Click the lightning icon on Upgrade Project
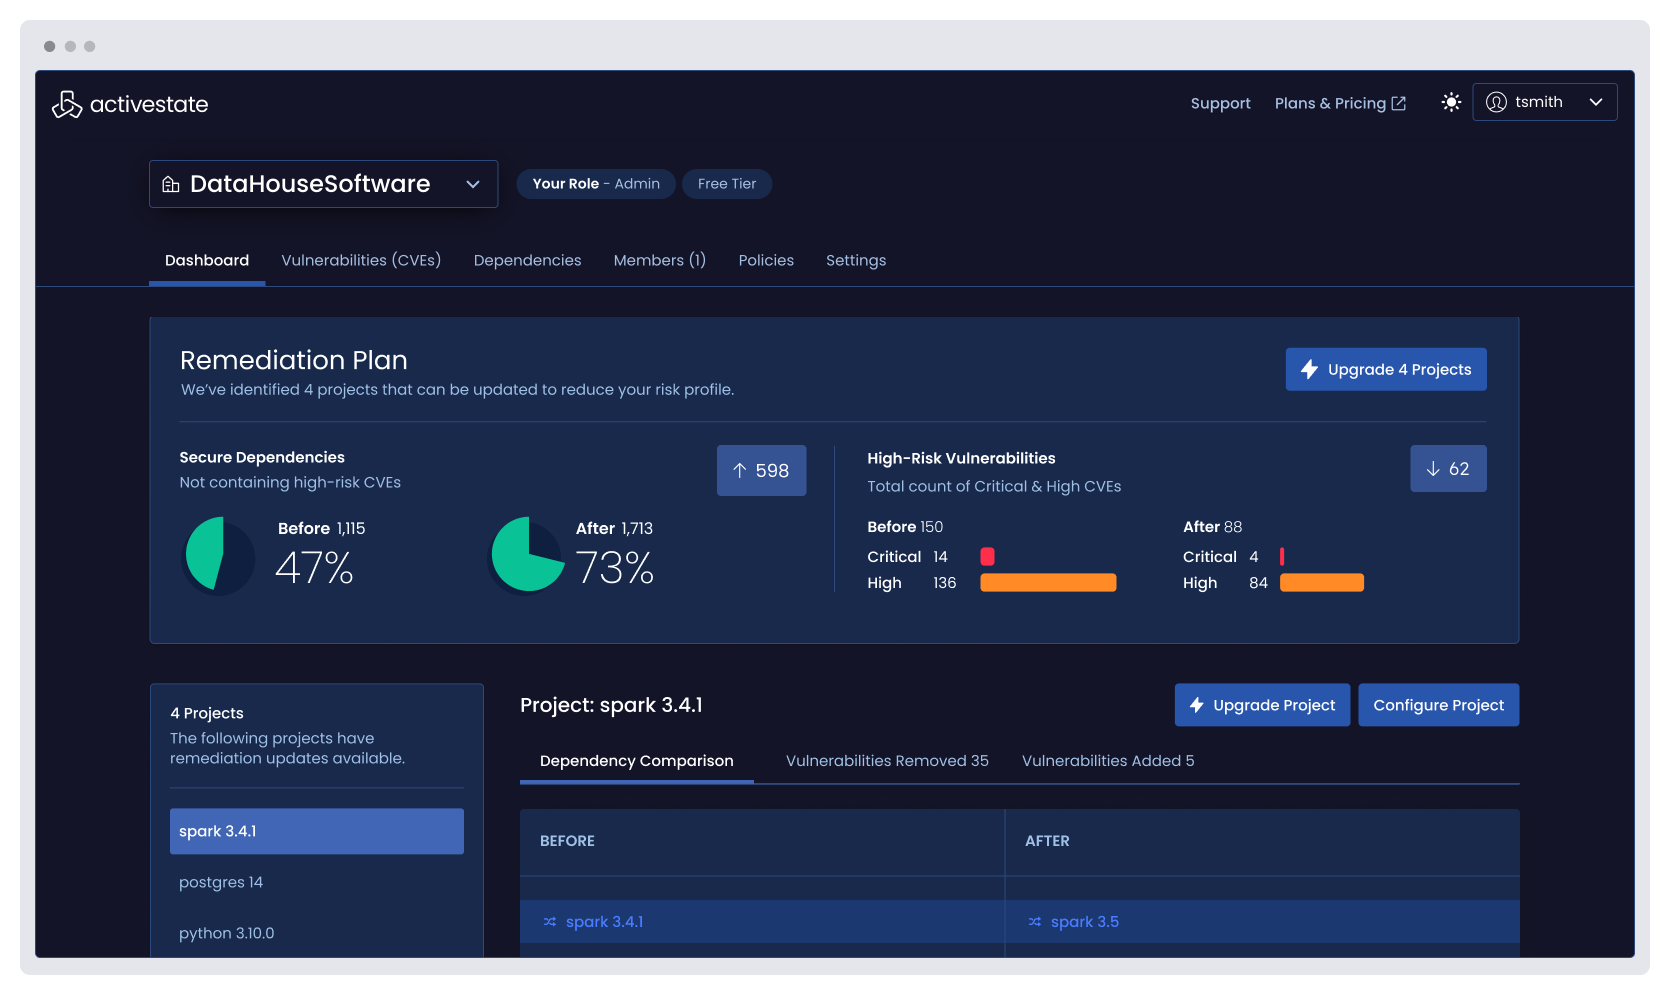This screenshot has width=1670, height=1000. click(1197, 705)
